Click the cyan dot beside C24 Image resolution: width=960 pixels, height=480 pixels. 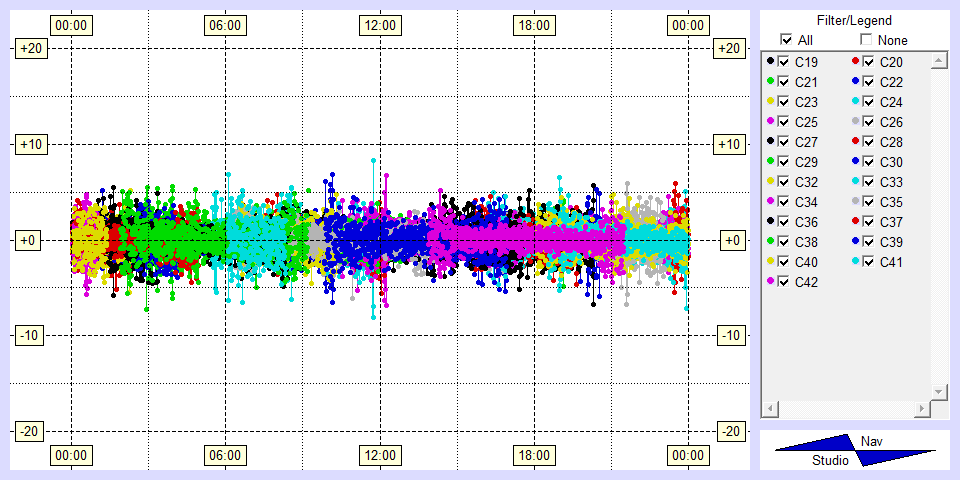[855, 101]
